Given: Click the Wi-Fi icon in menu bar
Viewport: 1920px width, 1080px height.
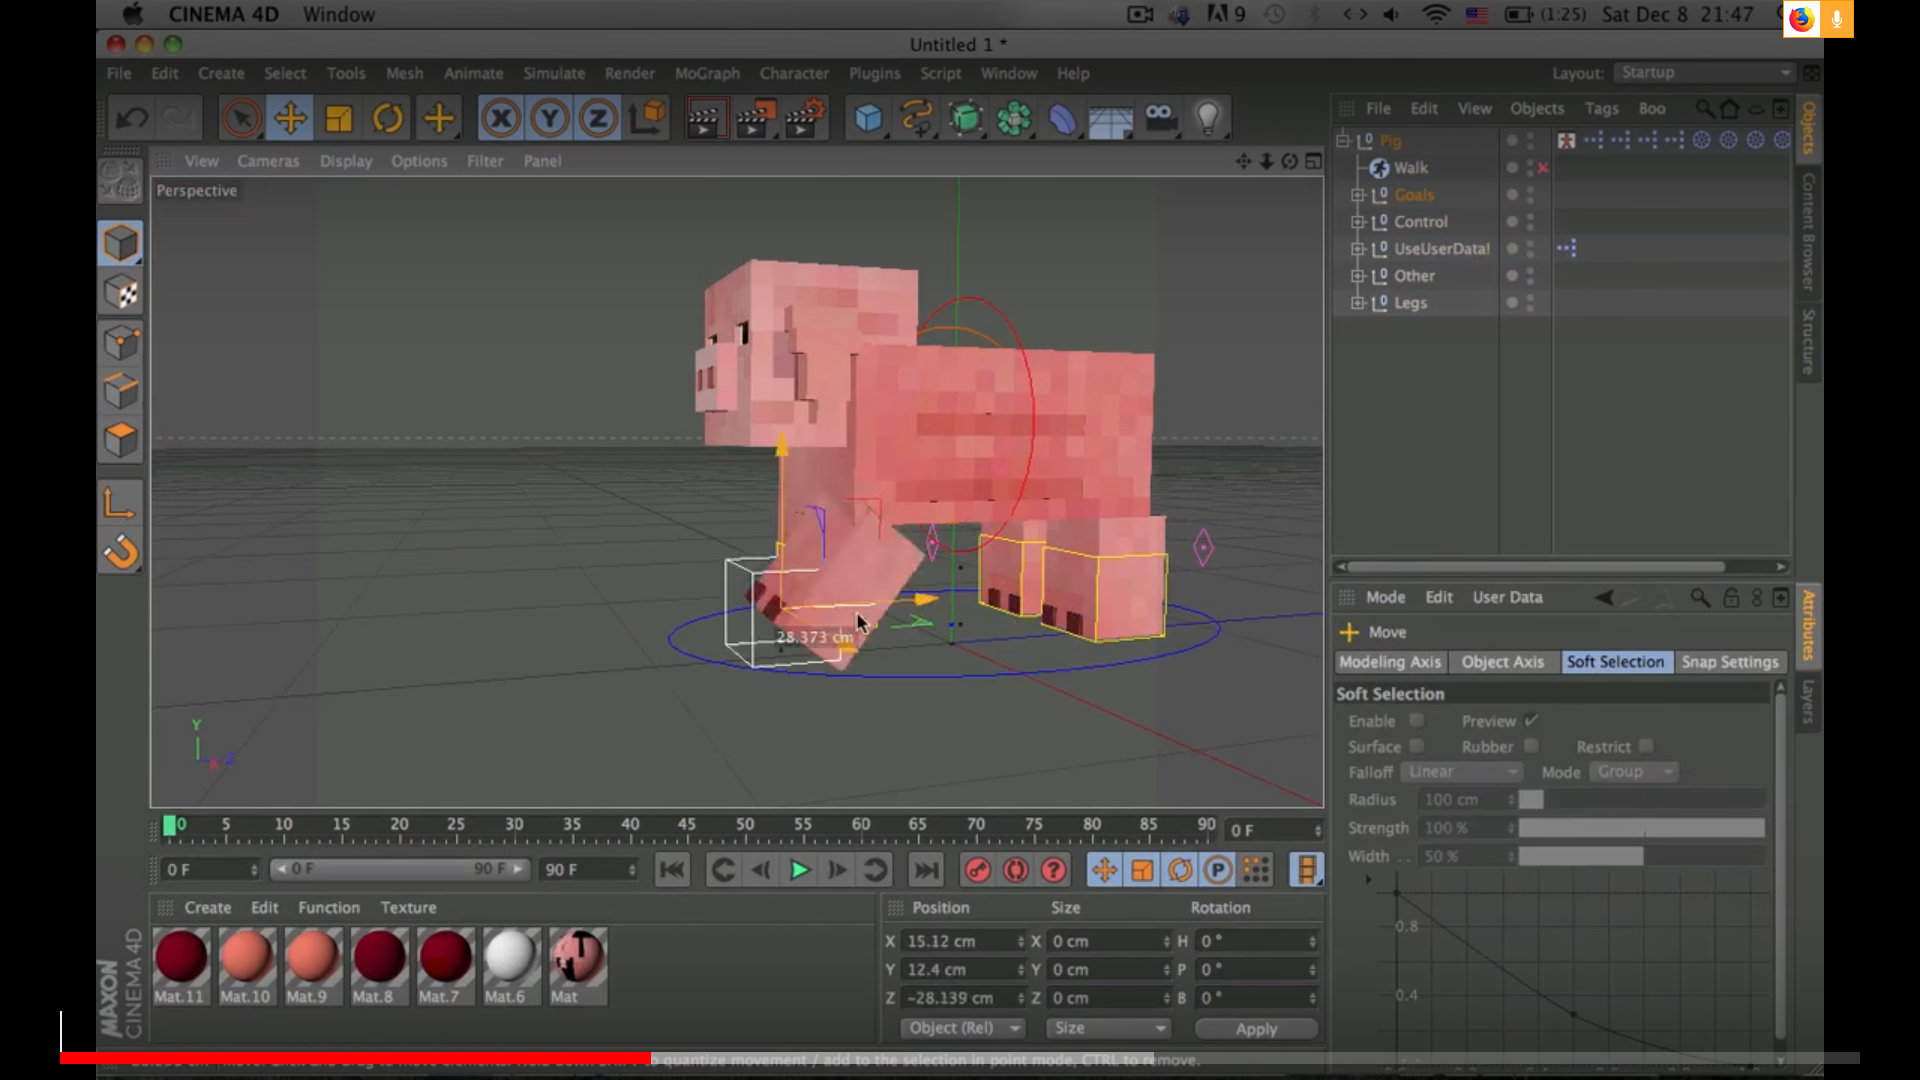Looking at the screenshot, I should pos(1436,15).
